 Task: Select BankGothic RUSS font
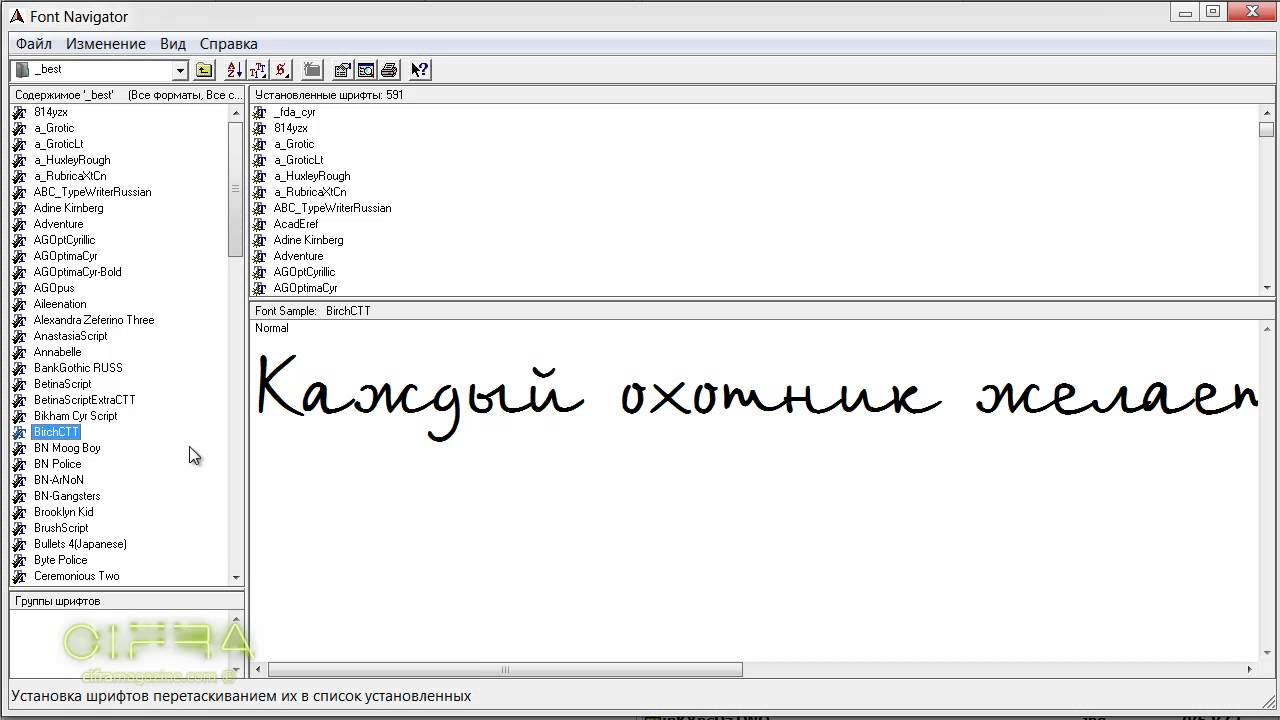click(78, 368)
